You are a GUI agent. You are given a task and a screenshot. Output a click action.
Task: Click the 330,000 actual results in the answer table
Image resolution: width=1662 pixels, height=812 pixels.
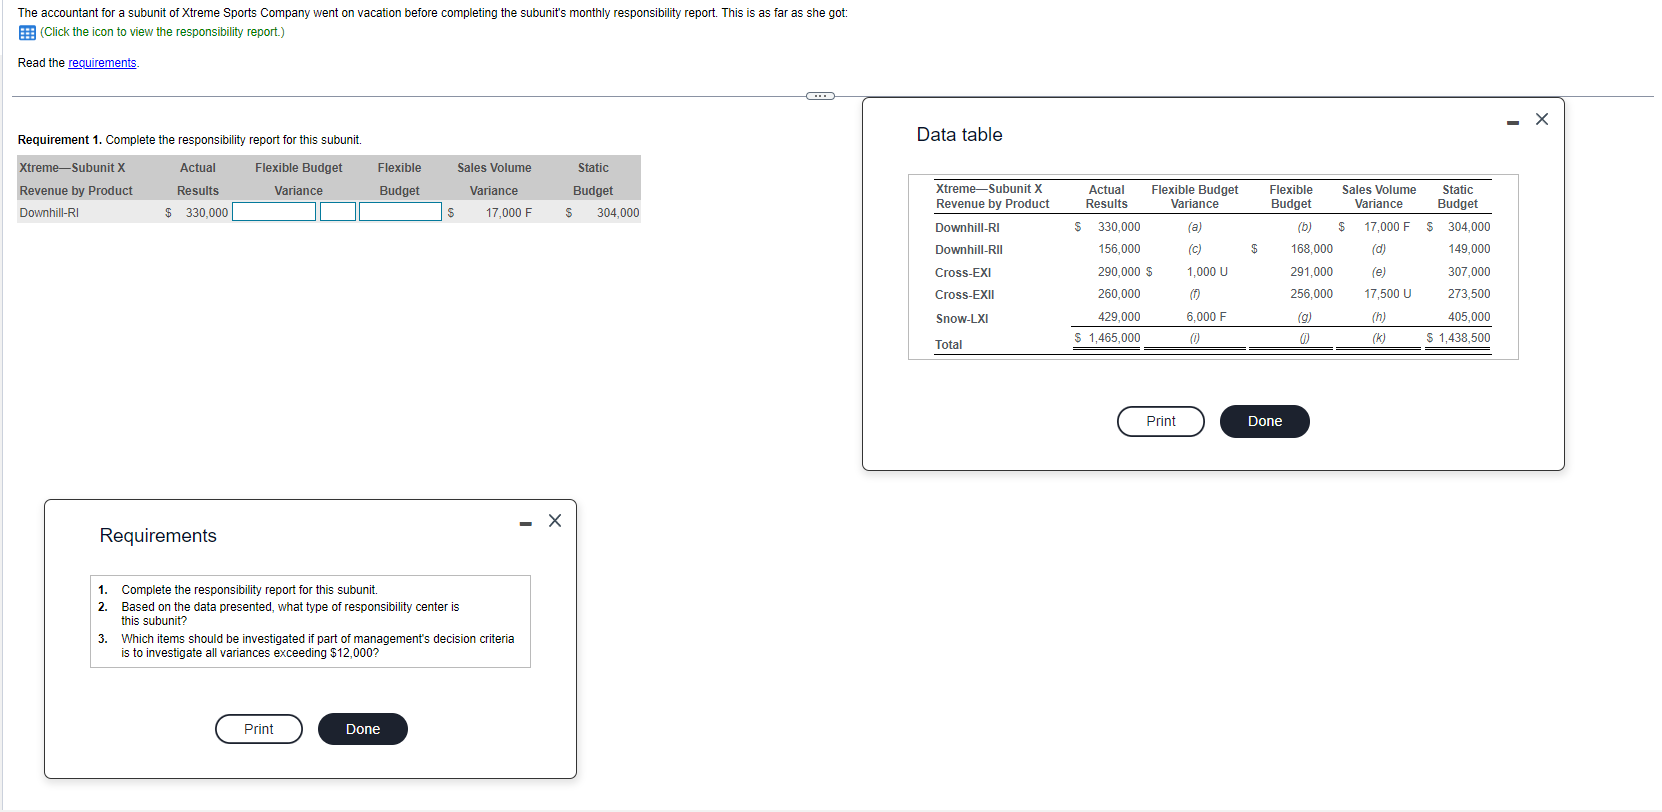pyautogui.click(x=207, y=213)
